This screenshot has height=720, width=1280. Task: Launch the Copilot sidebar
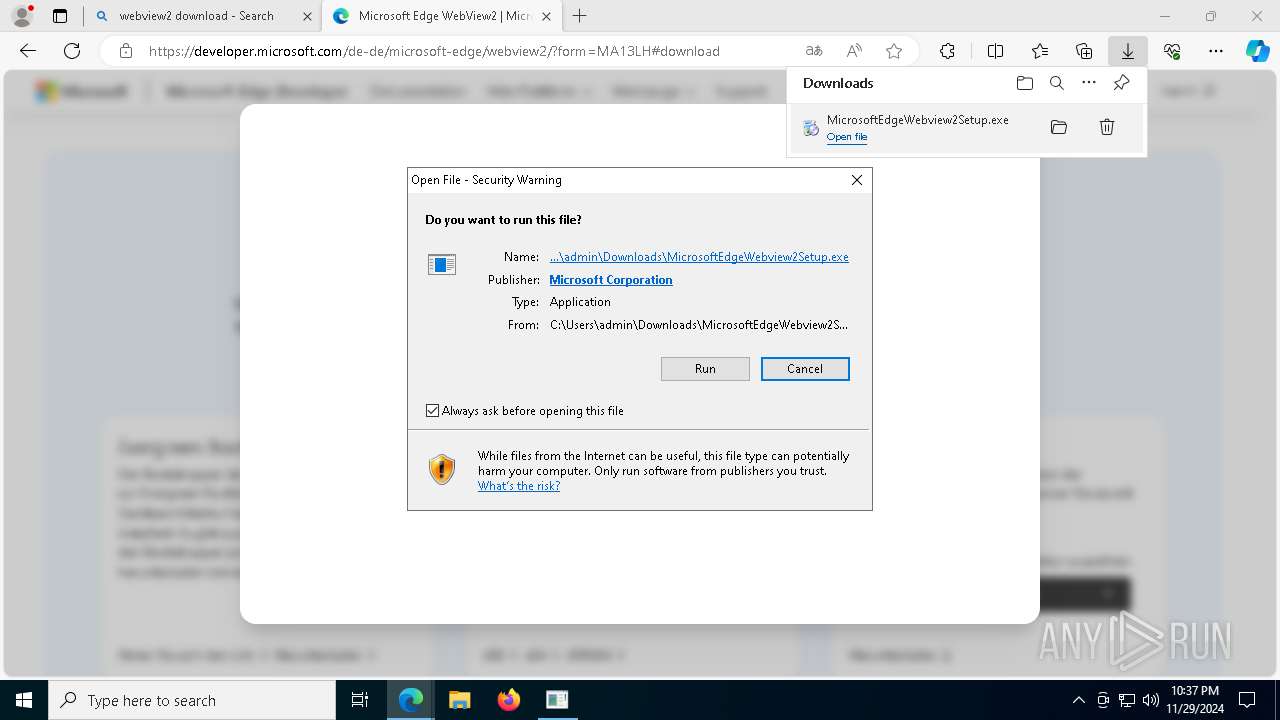point(1258,51)
